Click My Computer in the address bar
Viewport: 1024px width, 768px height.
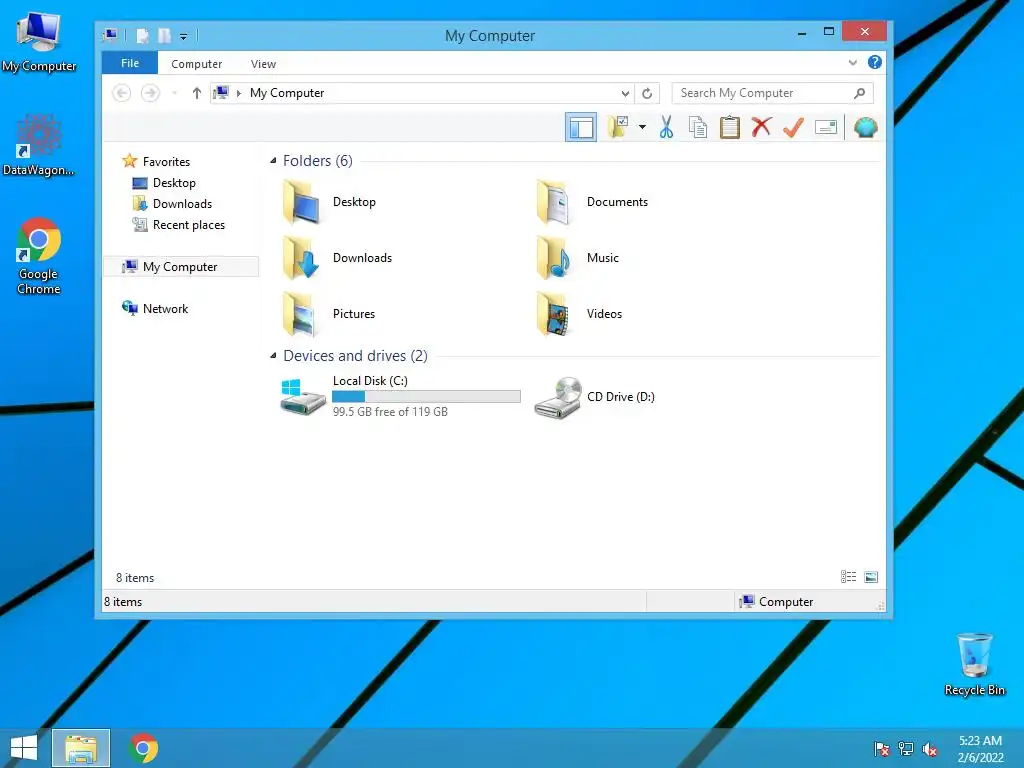tap(287, 93)
